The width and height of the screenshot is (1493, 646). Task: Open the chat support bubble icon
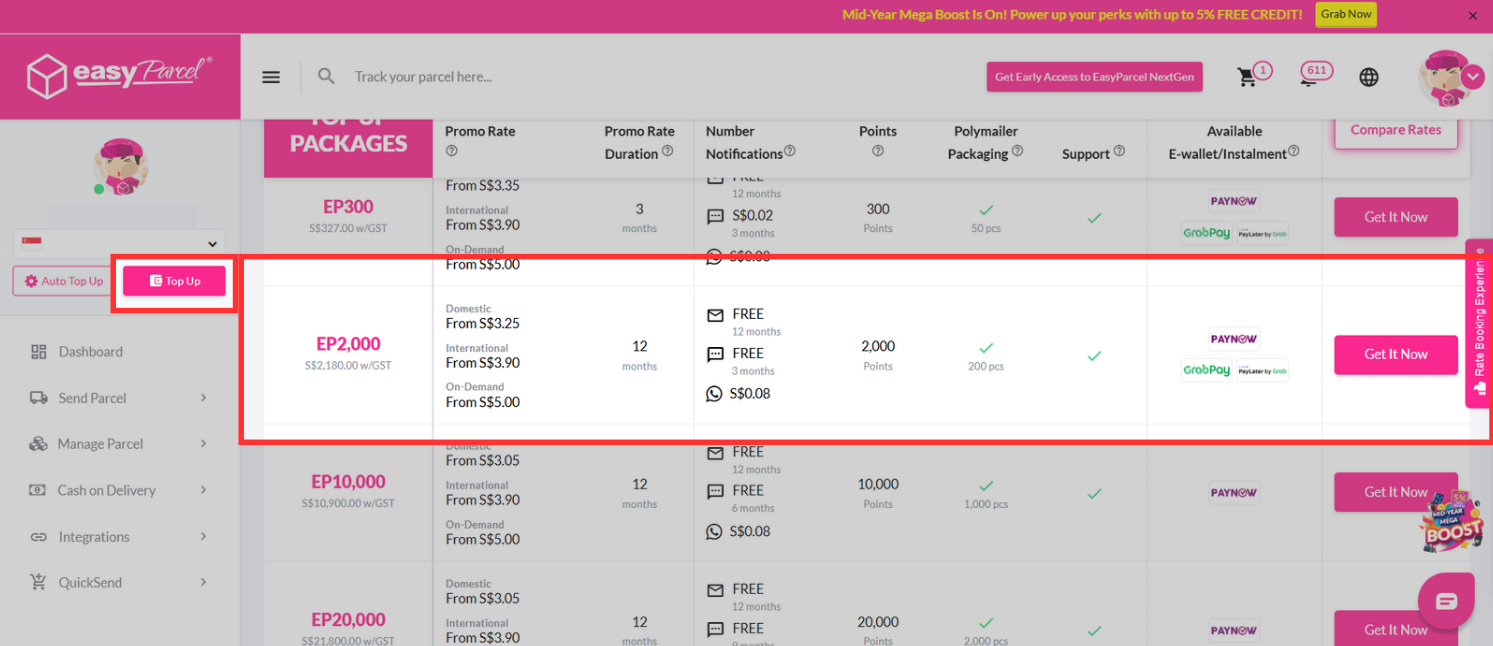(1446, 601)
